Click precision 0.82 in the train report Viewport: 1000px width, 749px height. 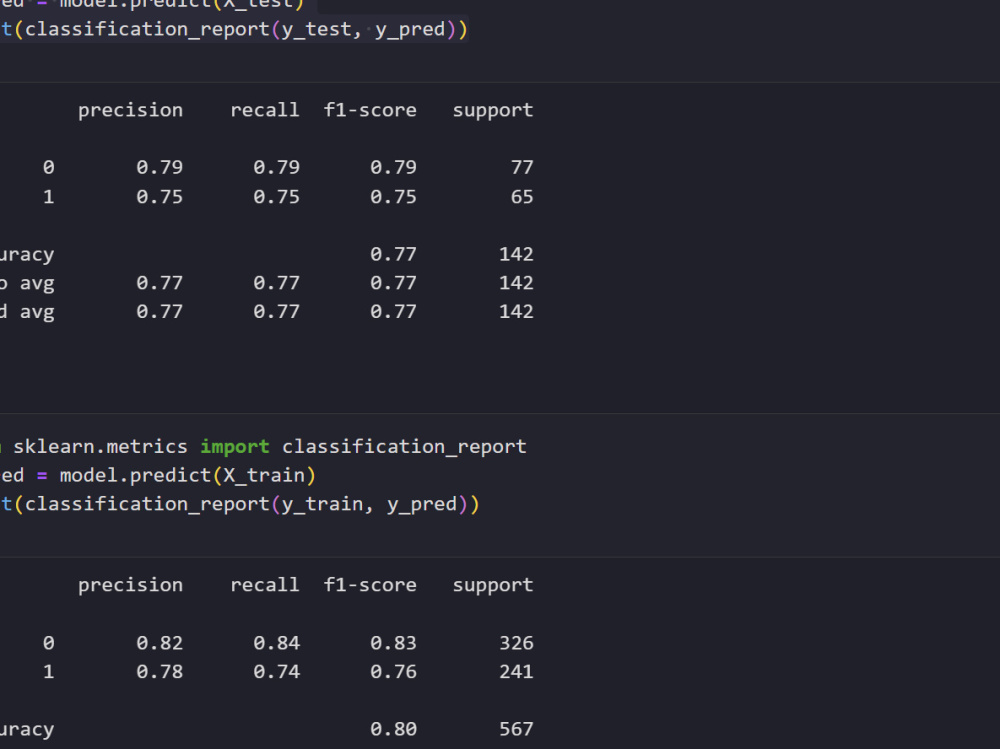click(159, 643)
